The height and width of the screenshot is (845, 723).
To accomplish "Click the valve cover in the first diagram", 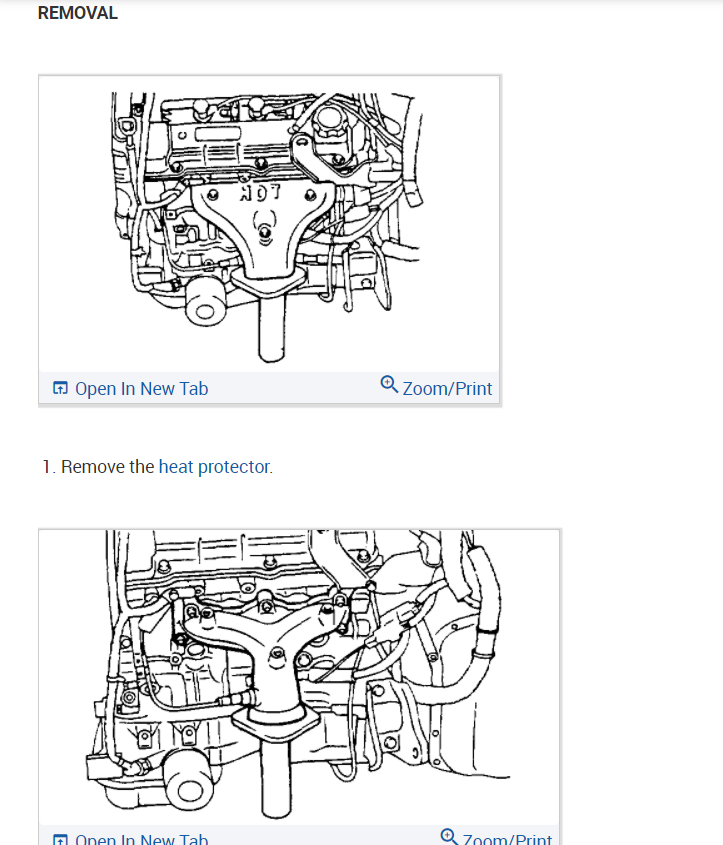I will pos(232,141).
